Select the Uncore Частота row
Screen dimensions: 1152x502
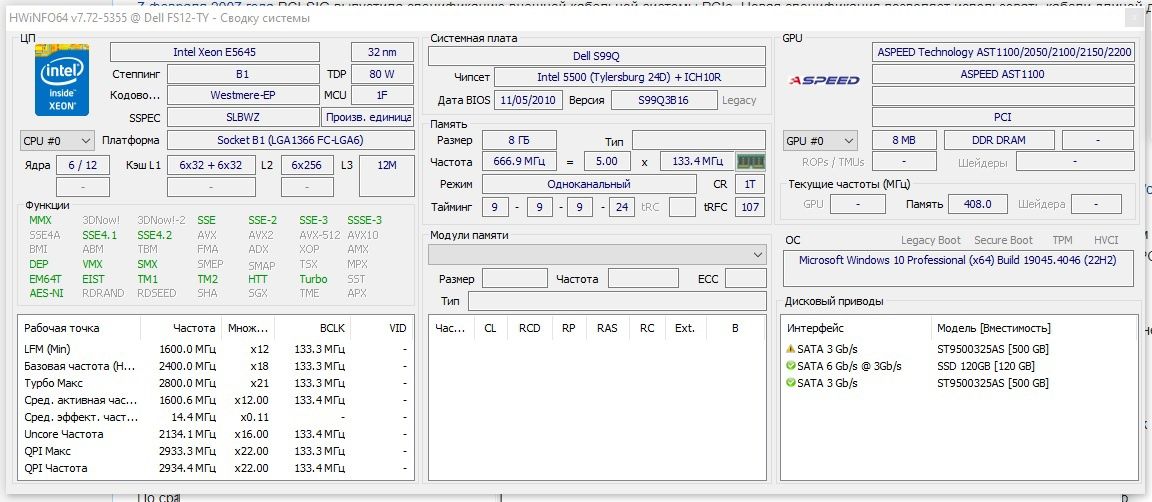(215, 434)
